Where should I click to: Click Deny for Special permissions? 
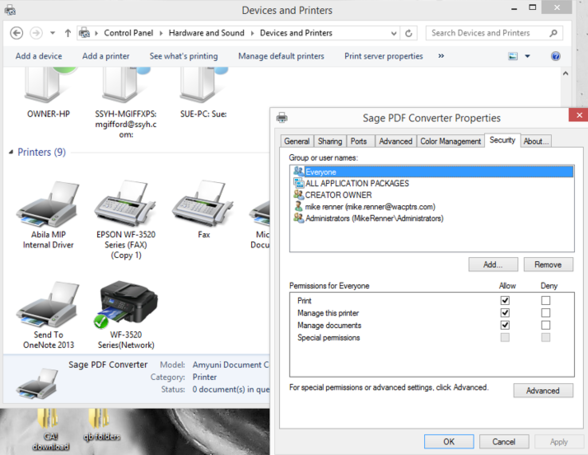[546, 338]
